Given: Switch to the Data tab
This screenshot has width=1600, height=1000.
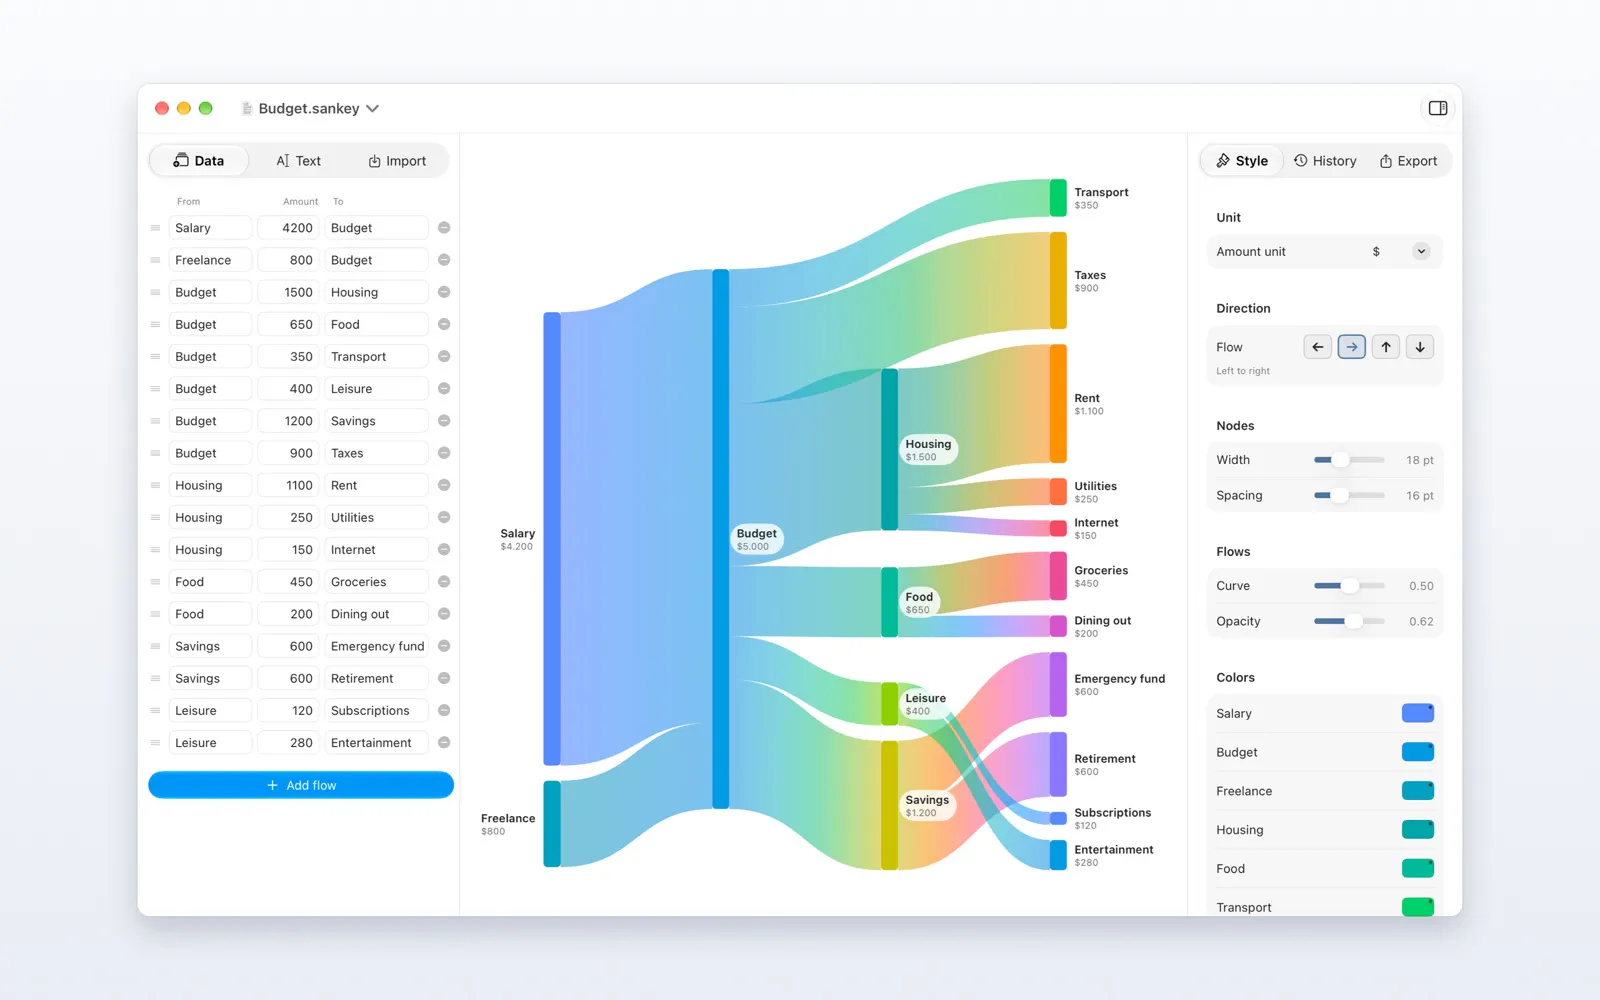Looking at the screenshot, I should (x=199, y=160).
